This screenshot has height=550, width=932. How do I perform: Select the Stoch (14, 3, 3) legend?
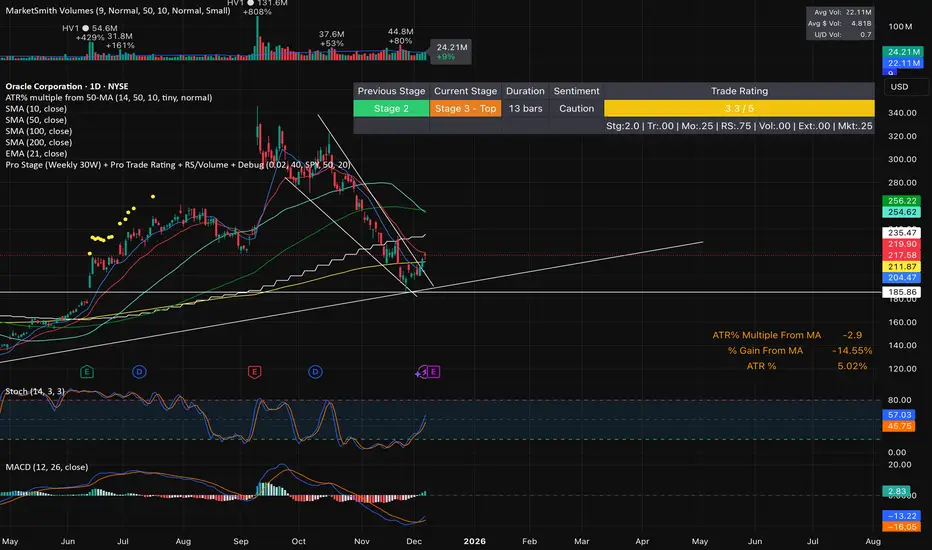pyautogui.click(x=35, y=391)
